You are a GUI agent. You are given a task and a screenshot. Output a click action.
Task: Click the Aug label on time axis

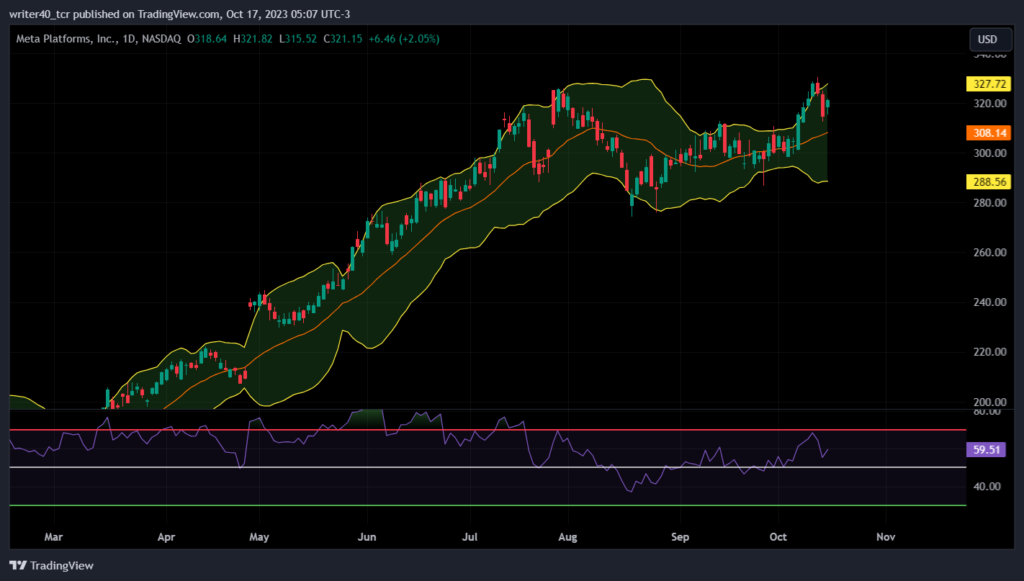[x=568, y=537]
